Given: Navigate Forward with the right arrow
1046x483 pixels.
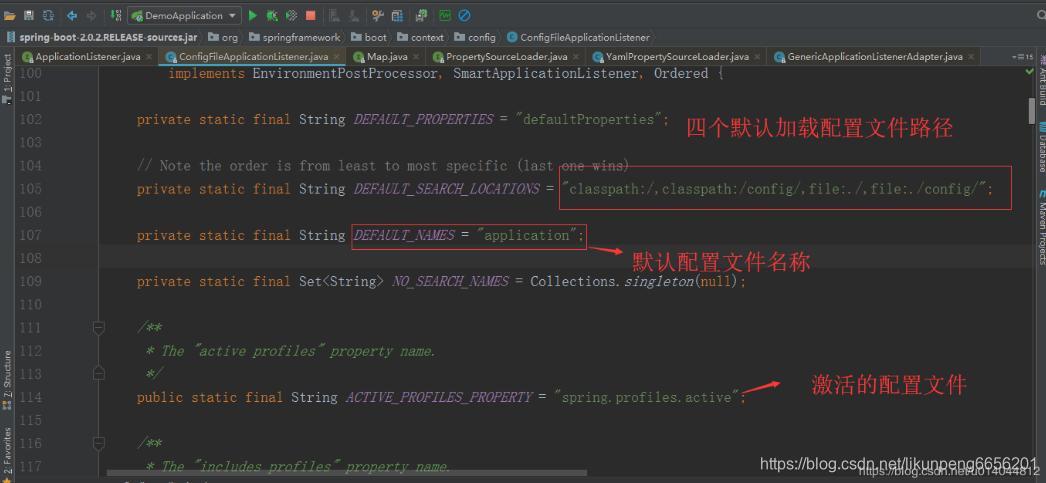Looking at the screenshot, I should tap(91, 15).
